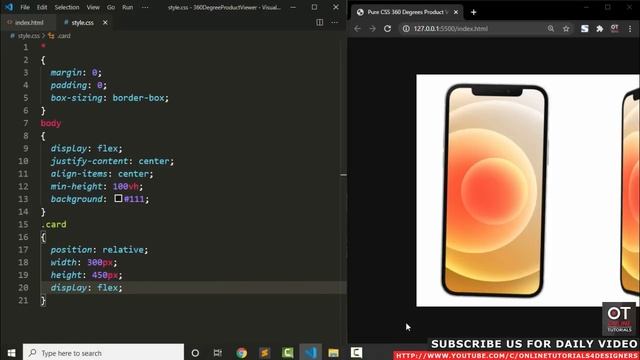Screen dimensions: 640x360
Task: Open Sublime Text from the taskbar
Action: point(264,353)
